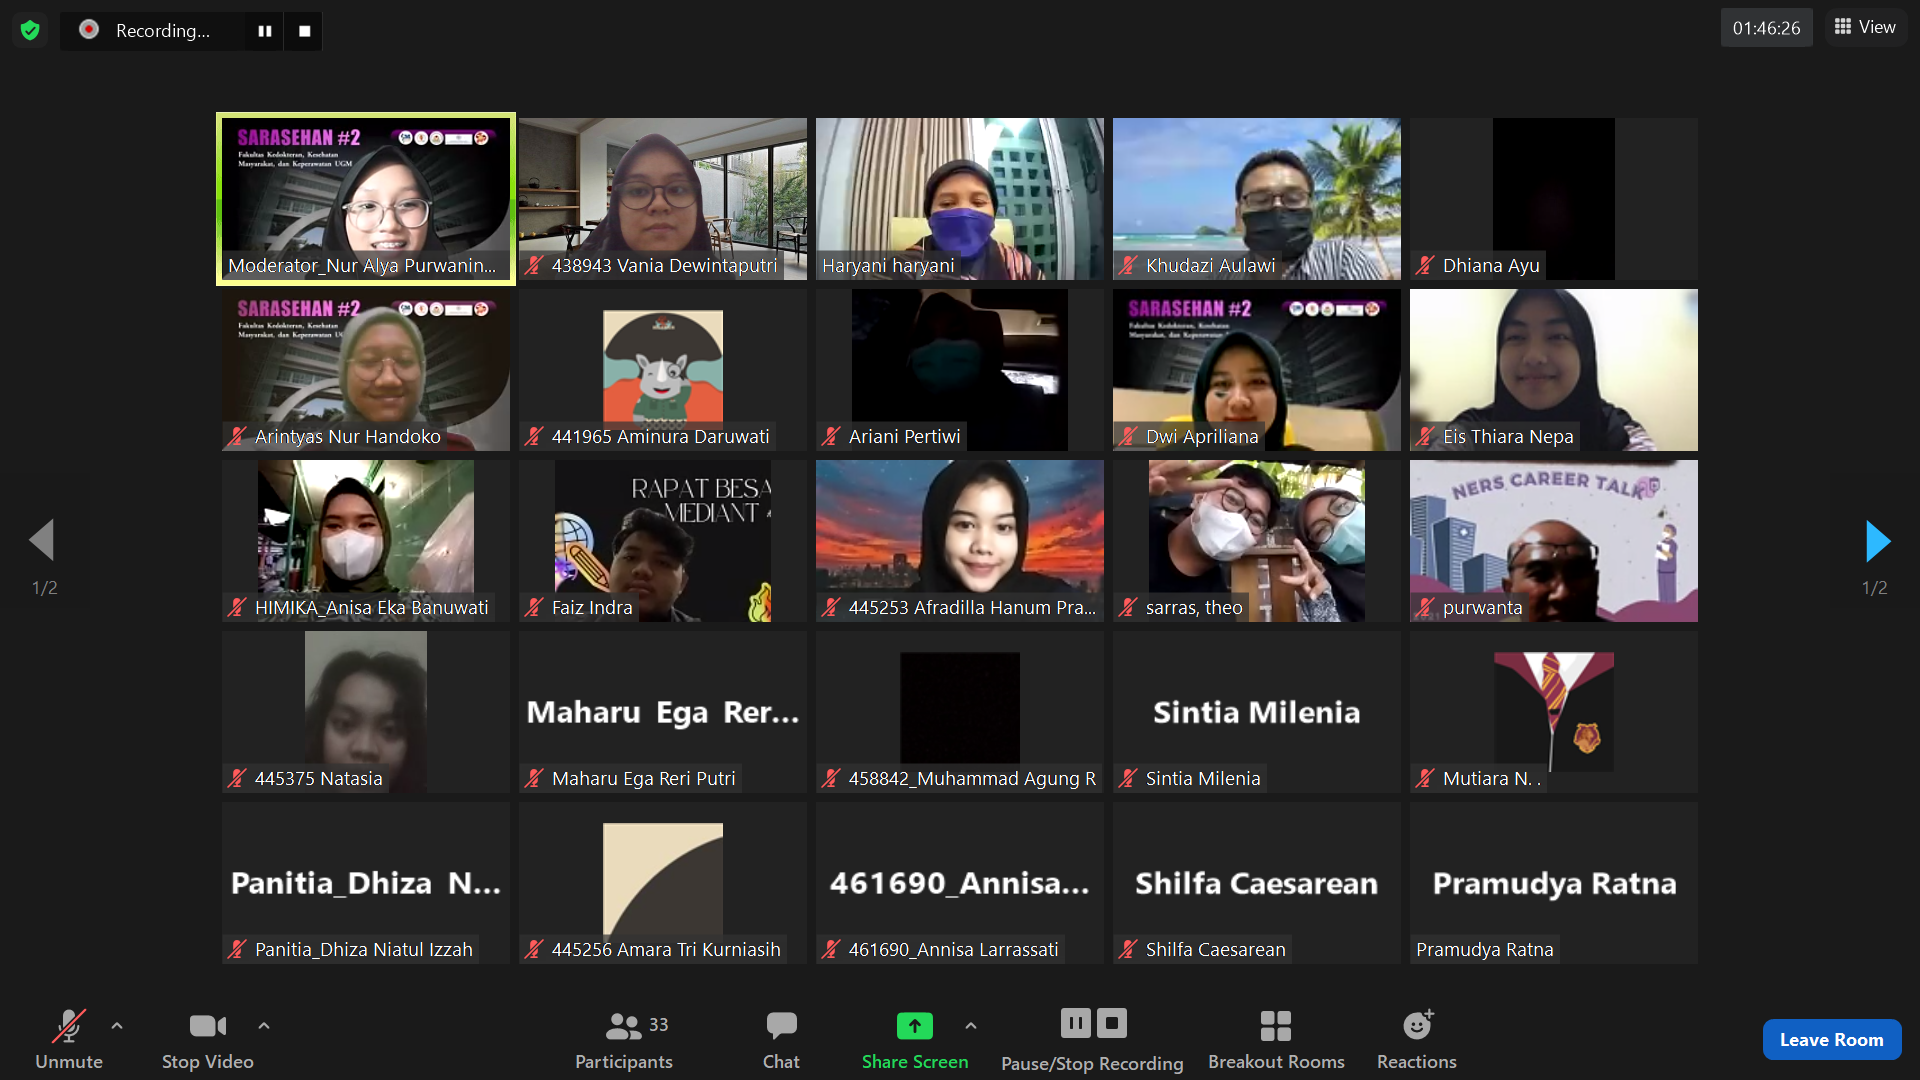
Task: Stop recording from the bottom toolbar
Action: coord(1111,1023)
